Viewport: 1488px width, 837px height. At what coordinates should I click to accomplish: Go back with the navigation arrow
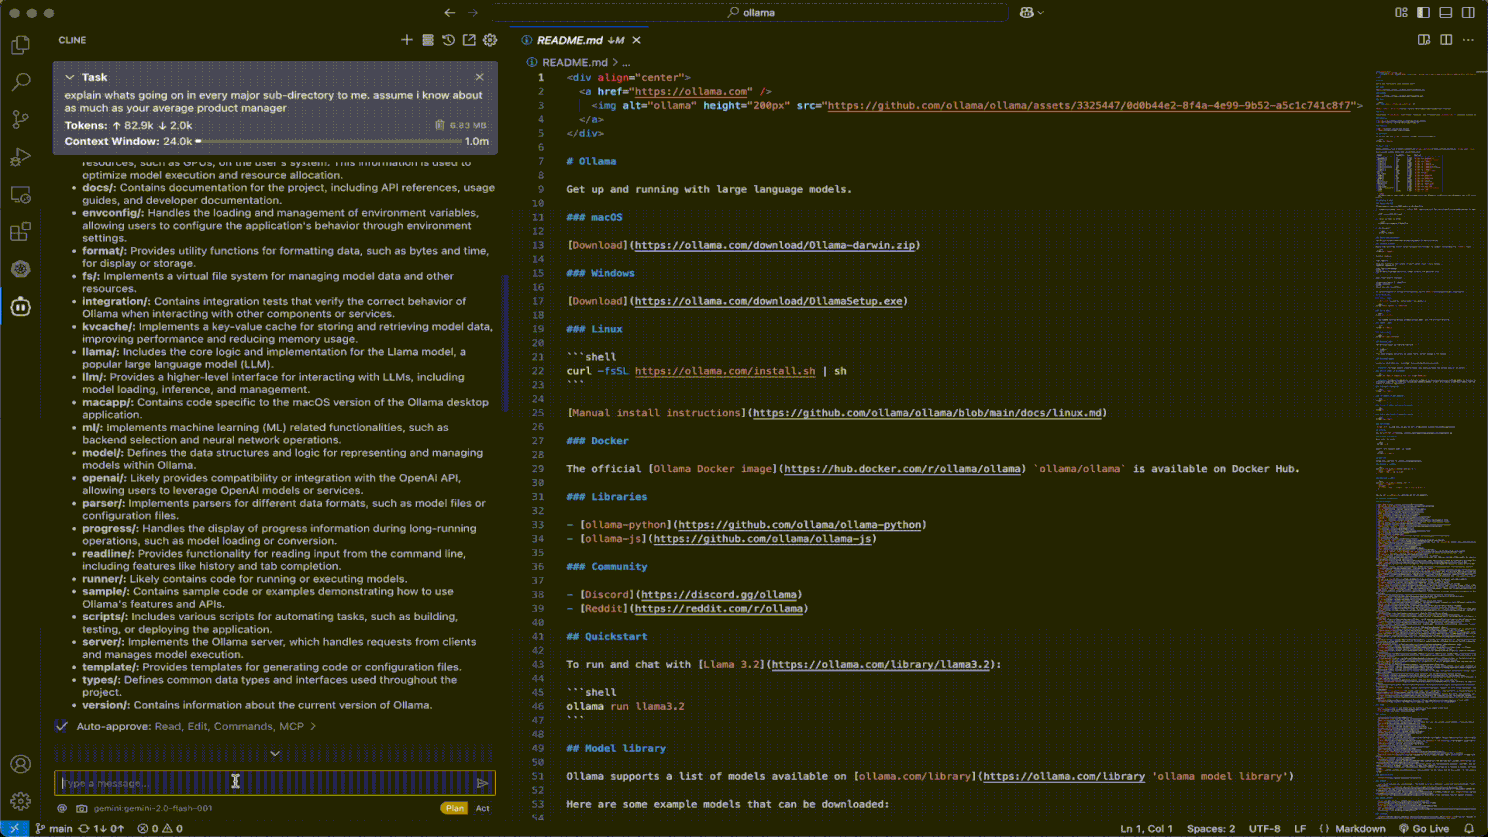tap(449, 13)
